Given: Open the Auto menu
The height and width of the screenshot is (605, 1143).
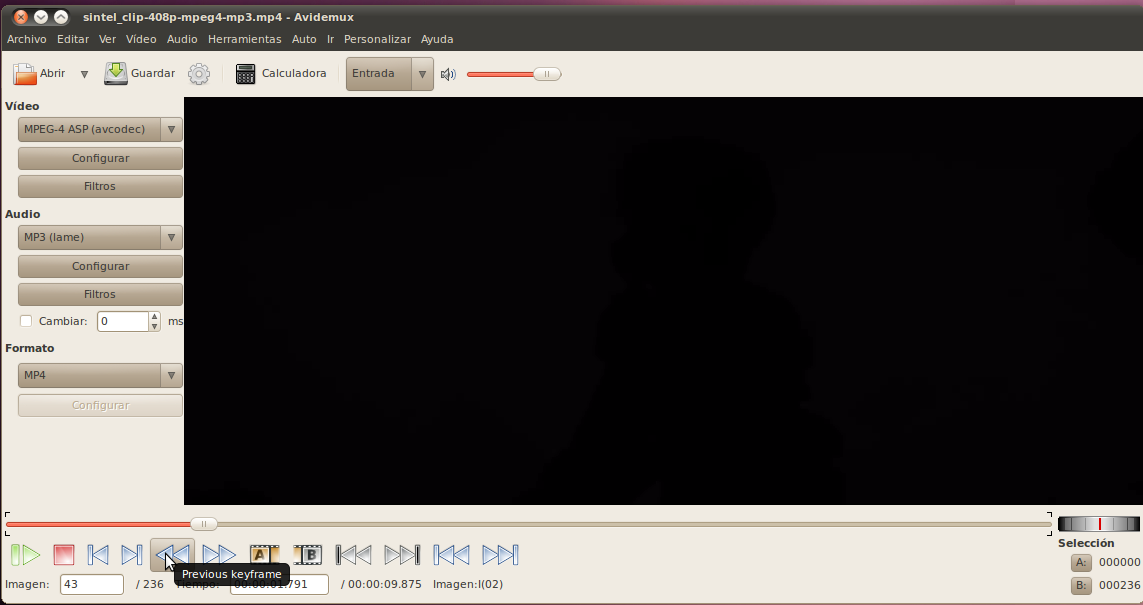Looking at the screenshot, I should pos(304,39).
